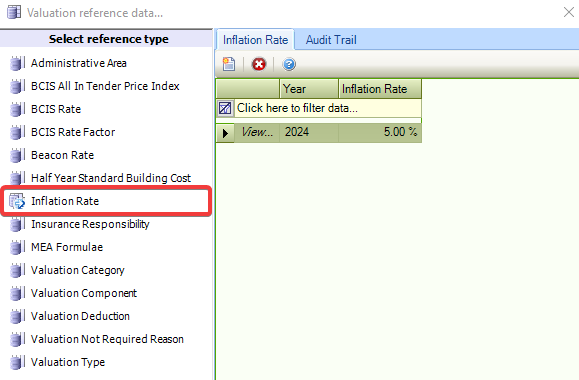Screen dimensions: 579x380
Task: Select MEA Formulae reference type
Action: (x=67, y=247)
